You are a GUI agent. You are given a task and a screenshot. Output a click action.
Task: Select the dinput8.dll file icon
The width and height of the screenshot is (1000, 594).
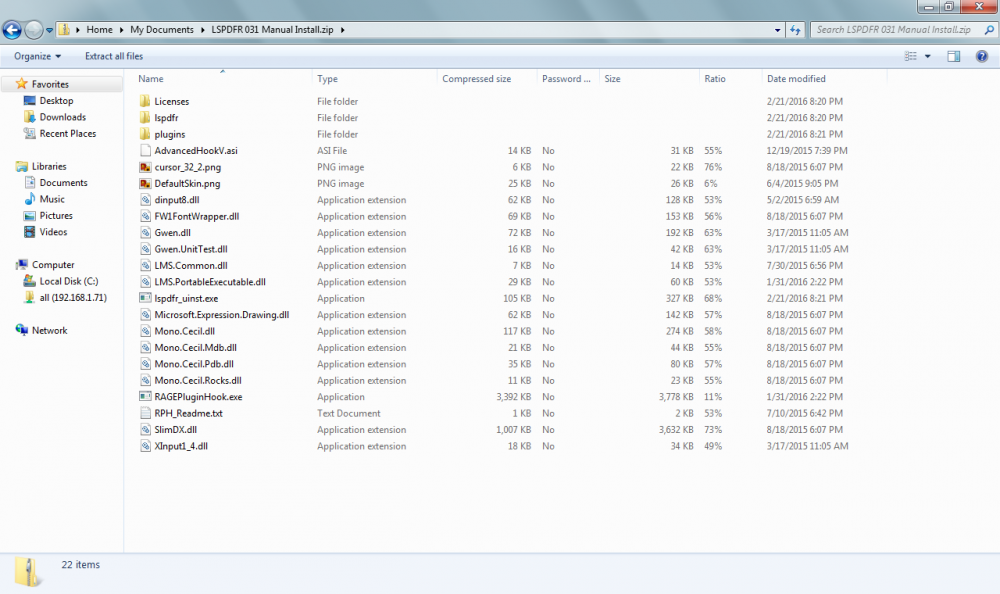[145, 200]
